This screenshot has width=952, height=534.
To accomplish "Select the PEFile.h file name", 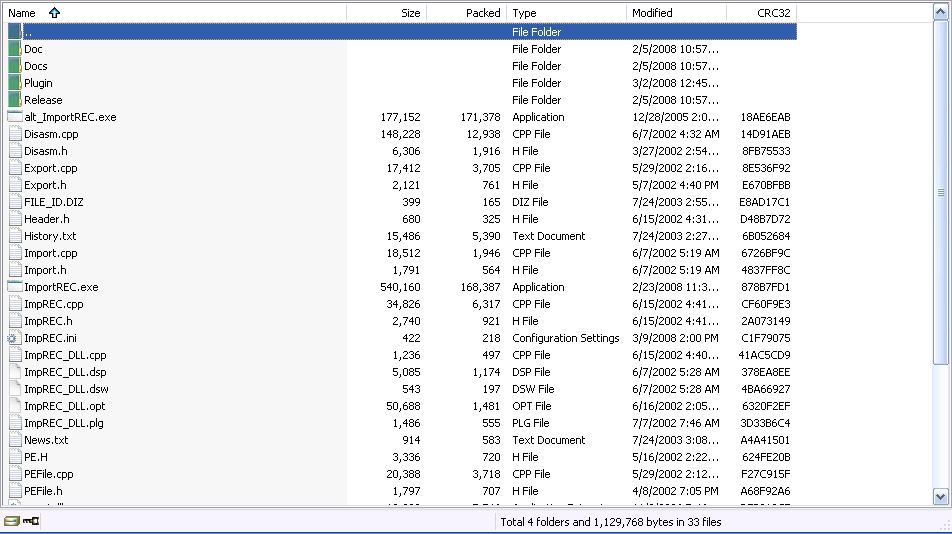I will point(43,491).
